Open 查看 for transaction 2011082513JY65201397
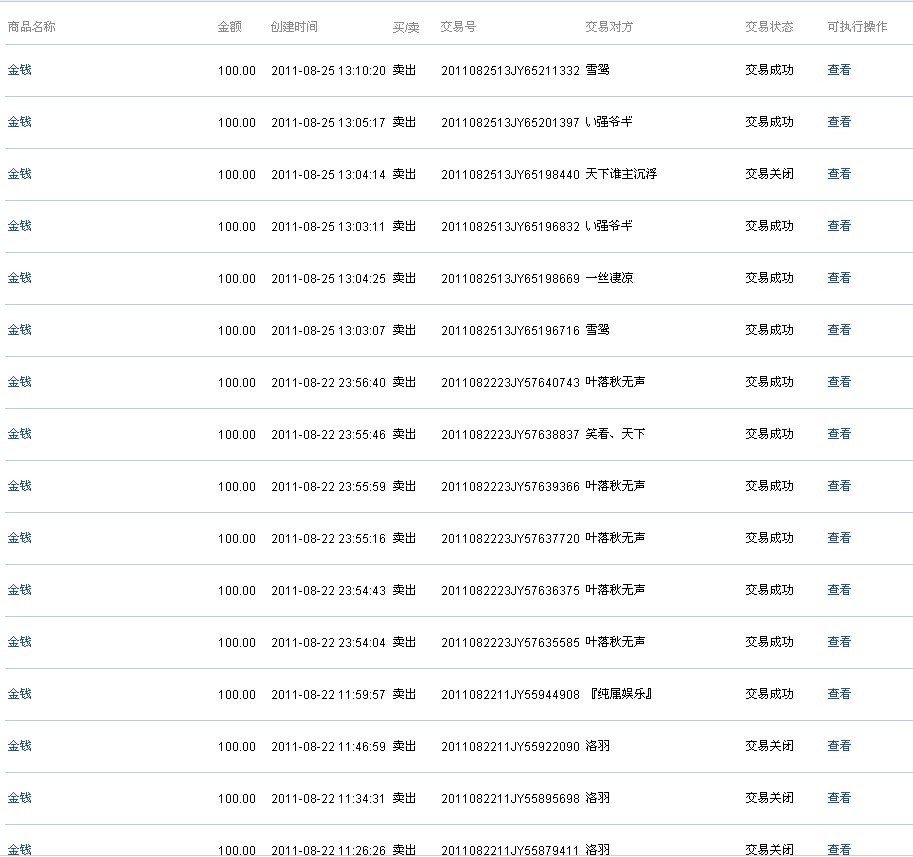913x857 pixels. point(838,122)
